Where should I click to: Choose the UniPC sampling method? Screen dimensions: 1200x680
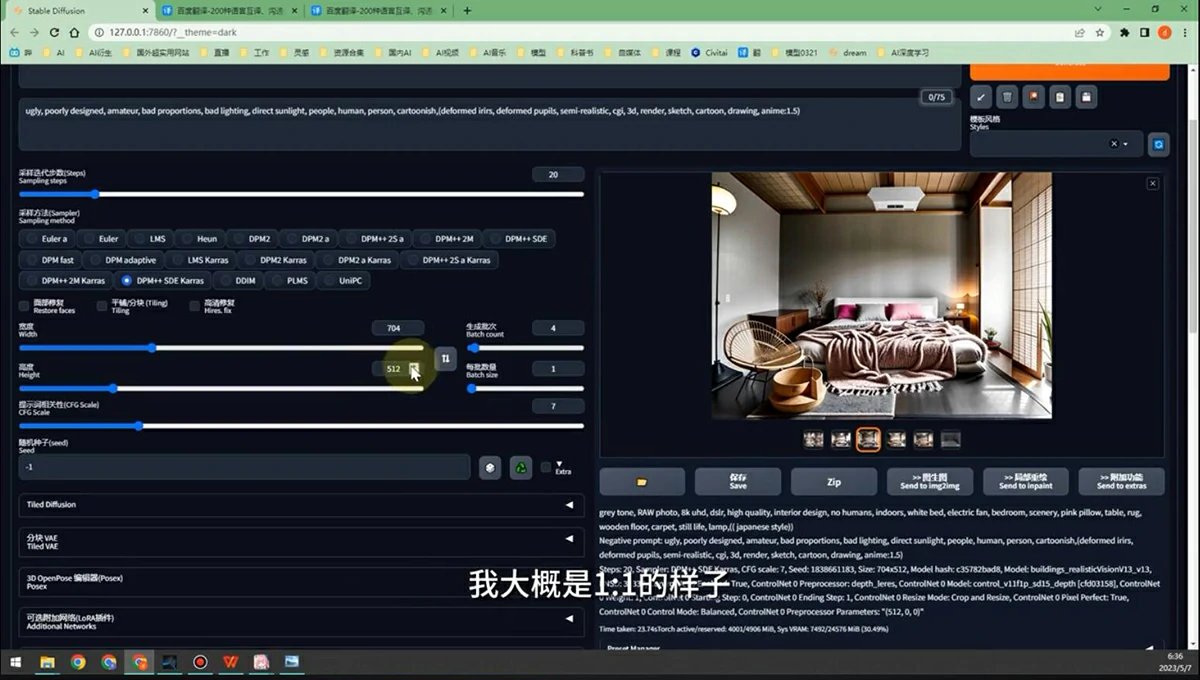[x=342, y=281]
